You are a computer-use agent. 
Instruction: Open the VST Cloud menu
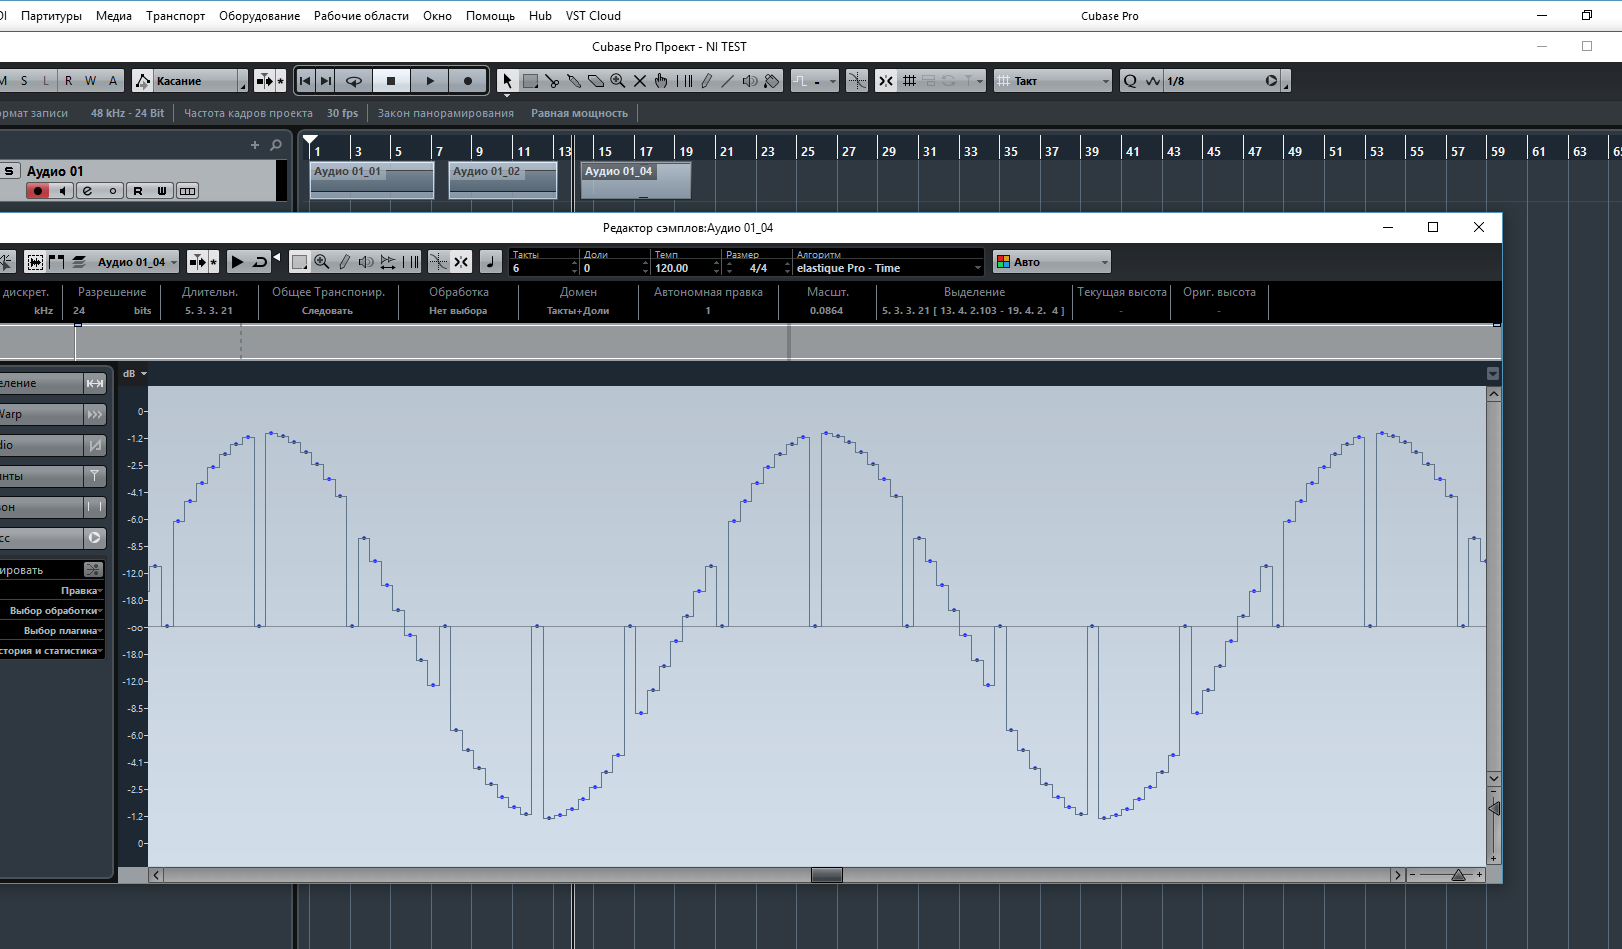tap(593, 16)
